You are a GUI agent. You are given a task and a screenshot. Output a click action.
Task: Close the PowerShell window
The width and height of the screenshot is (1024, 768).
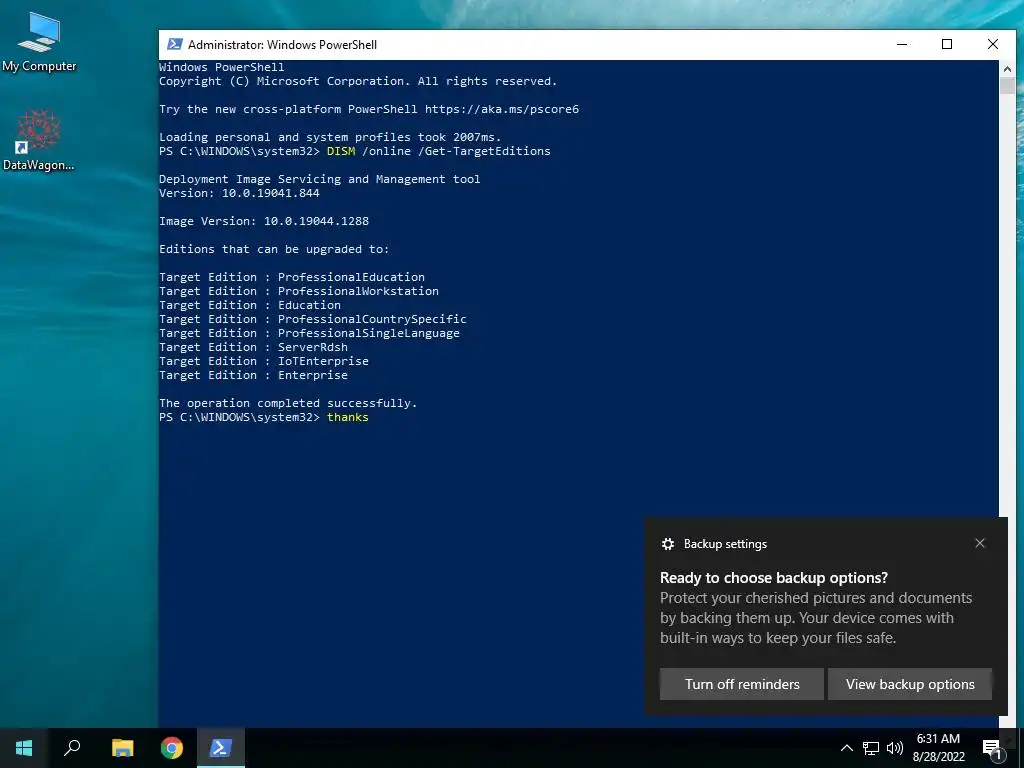click(993, 44)
